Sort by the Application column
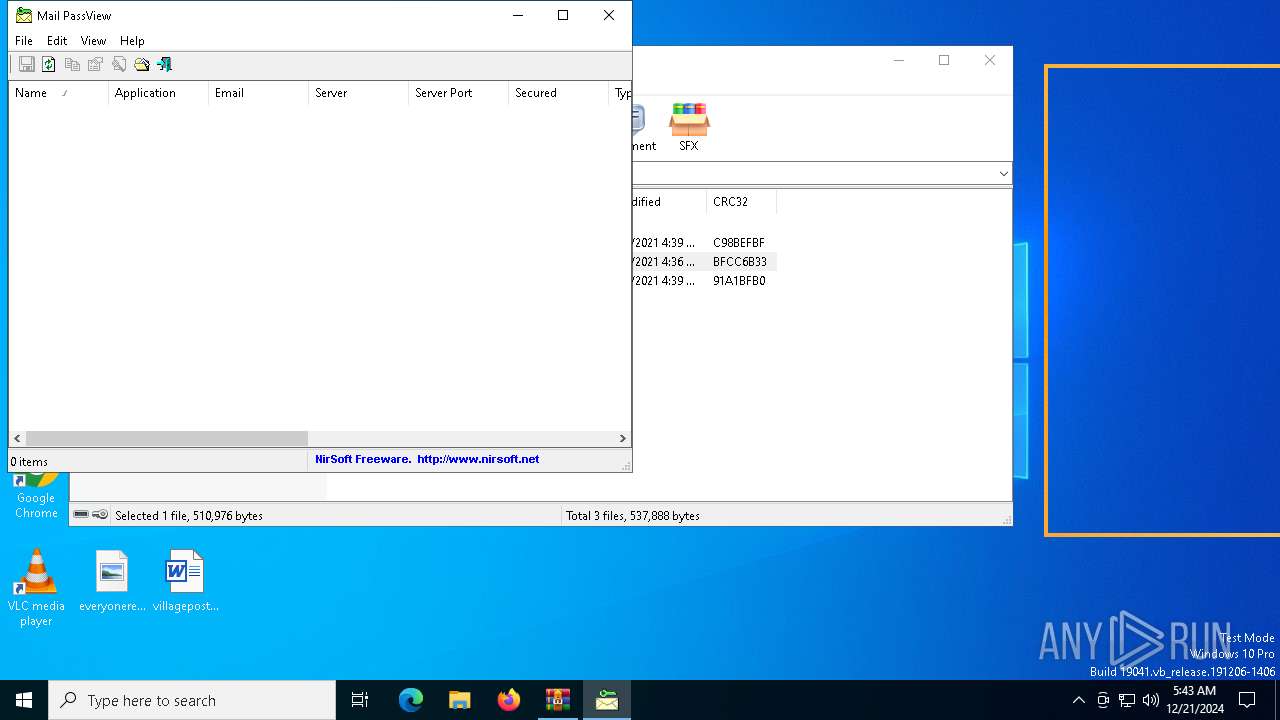Screen dimensions: 1280x720 pos(158,93)
